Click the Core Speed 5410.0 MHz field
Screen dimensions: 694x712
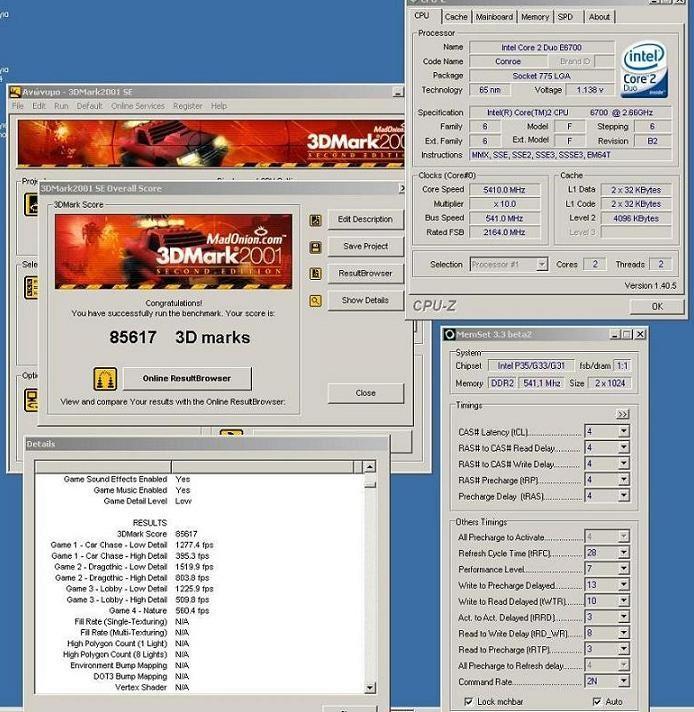(504, 190)
